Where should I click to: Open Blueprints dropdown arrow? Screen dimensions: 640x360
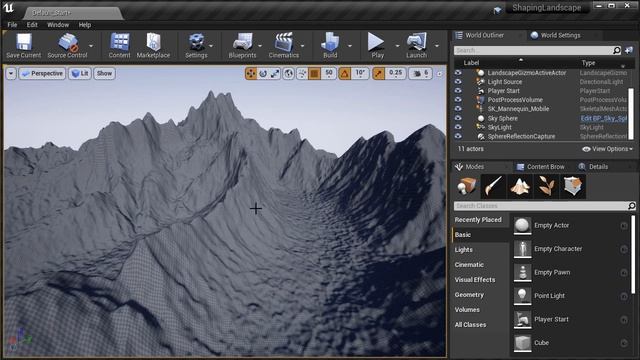pos(260,46)
